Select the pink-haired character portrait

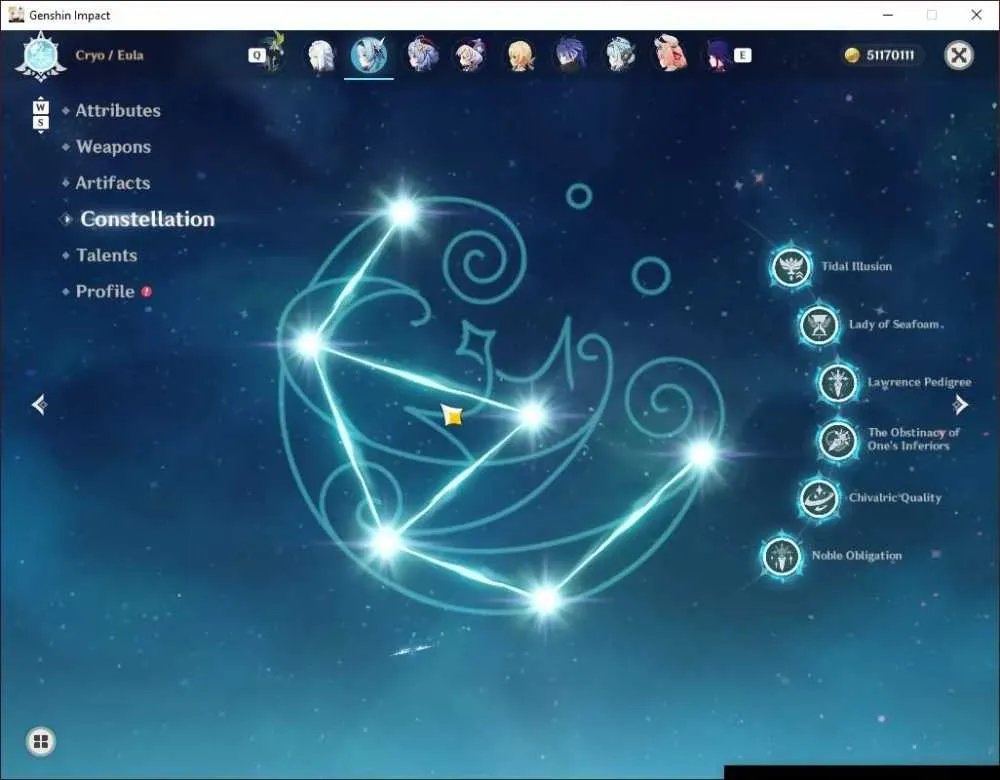[670, 53]
